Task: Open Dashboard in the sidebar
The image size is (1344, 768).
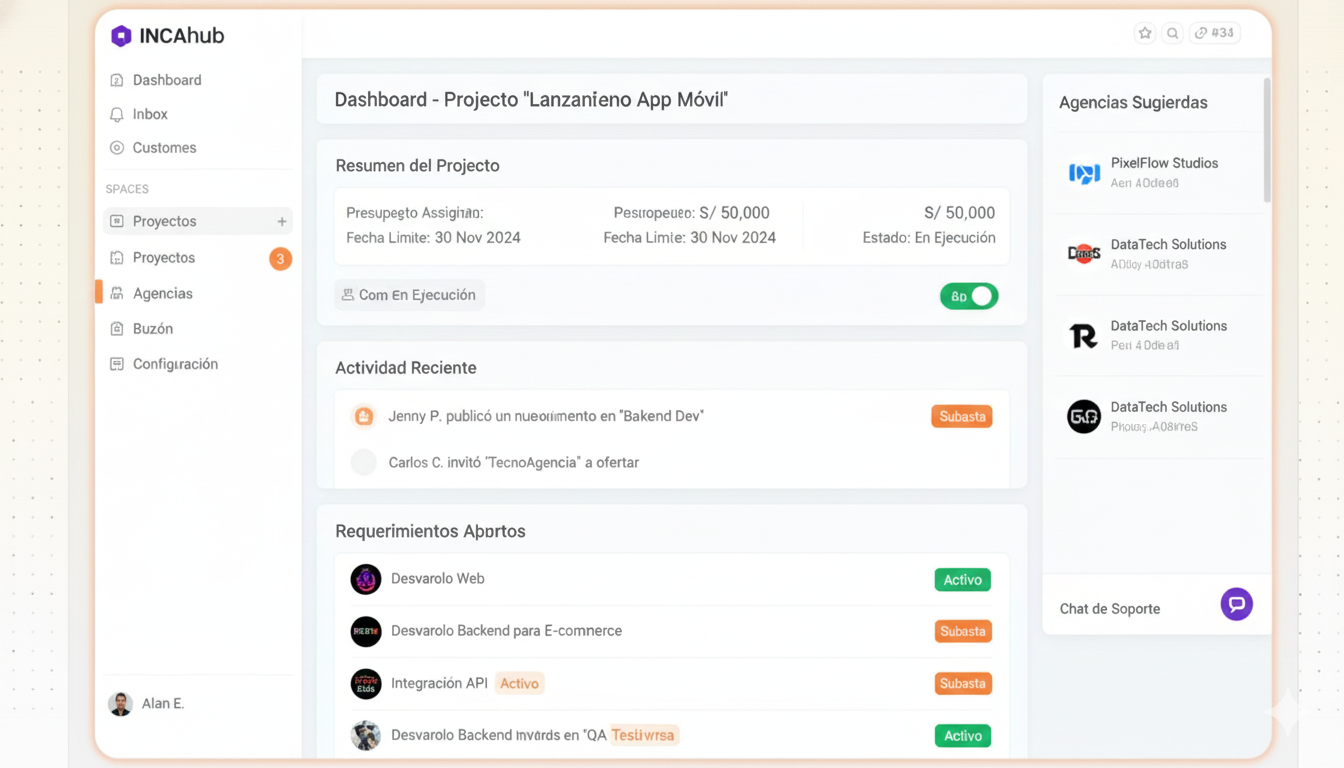Action: point(166,80)
